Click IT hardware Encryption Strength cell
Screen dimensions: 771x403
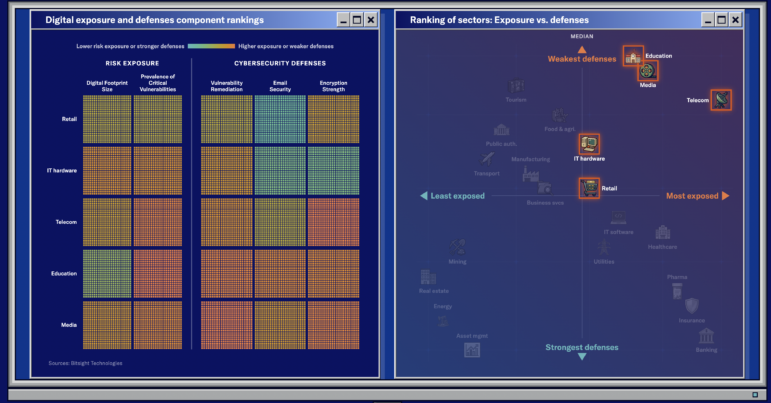tap(333, 171)
